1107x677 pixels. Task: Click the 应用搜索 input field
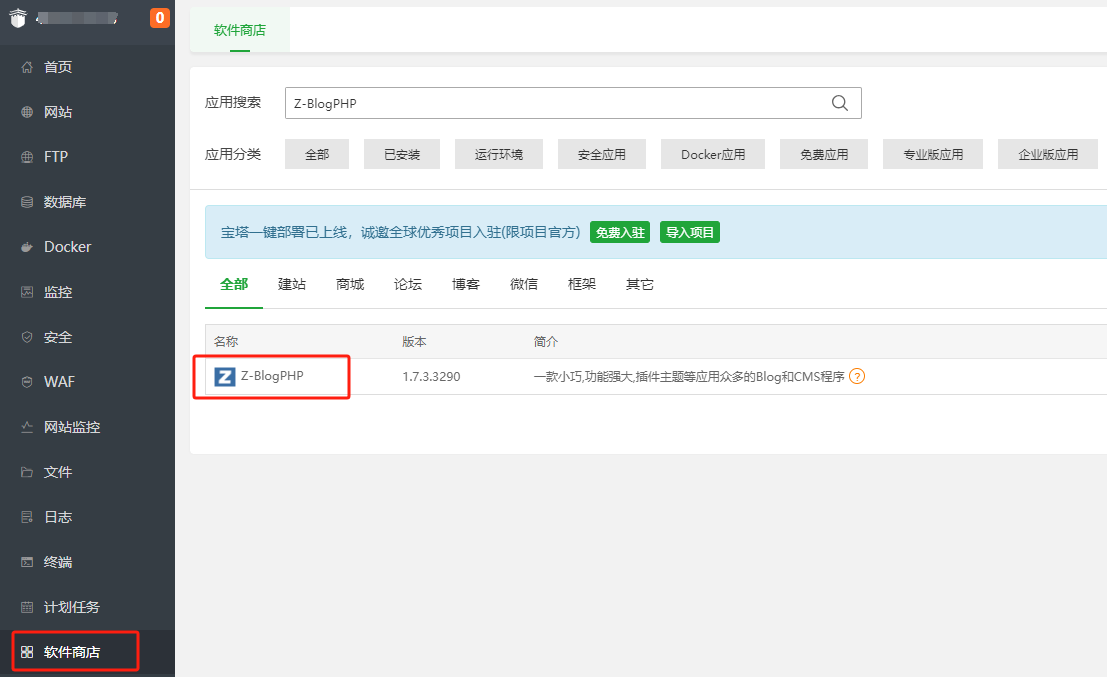(x=573, y=103)
